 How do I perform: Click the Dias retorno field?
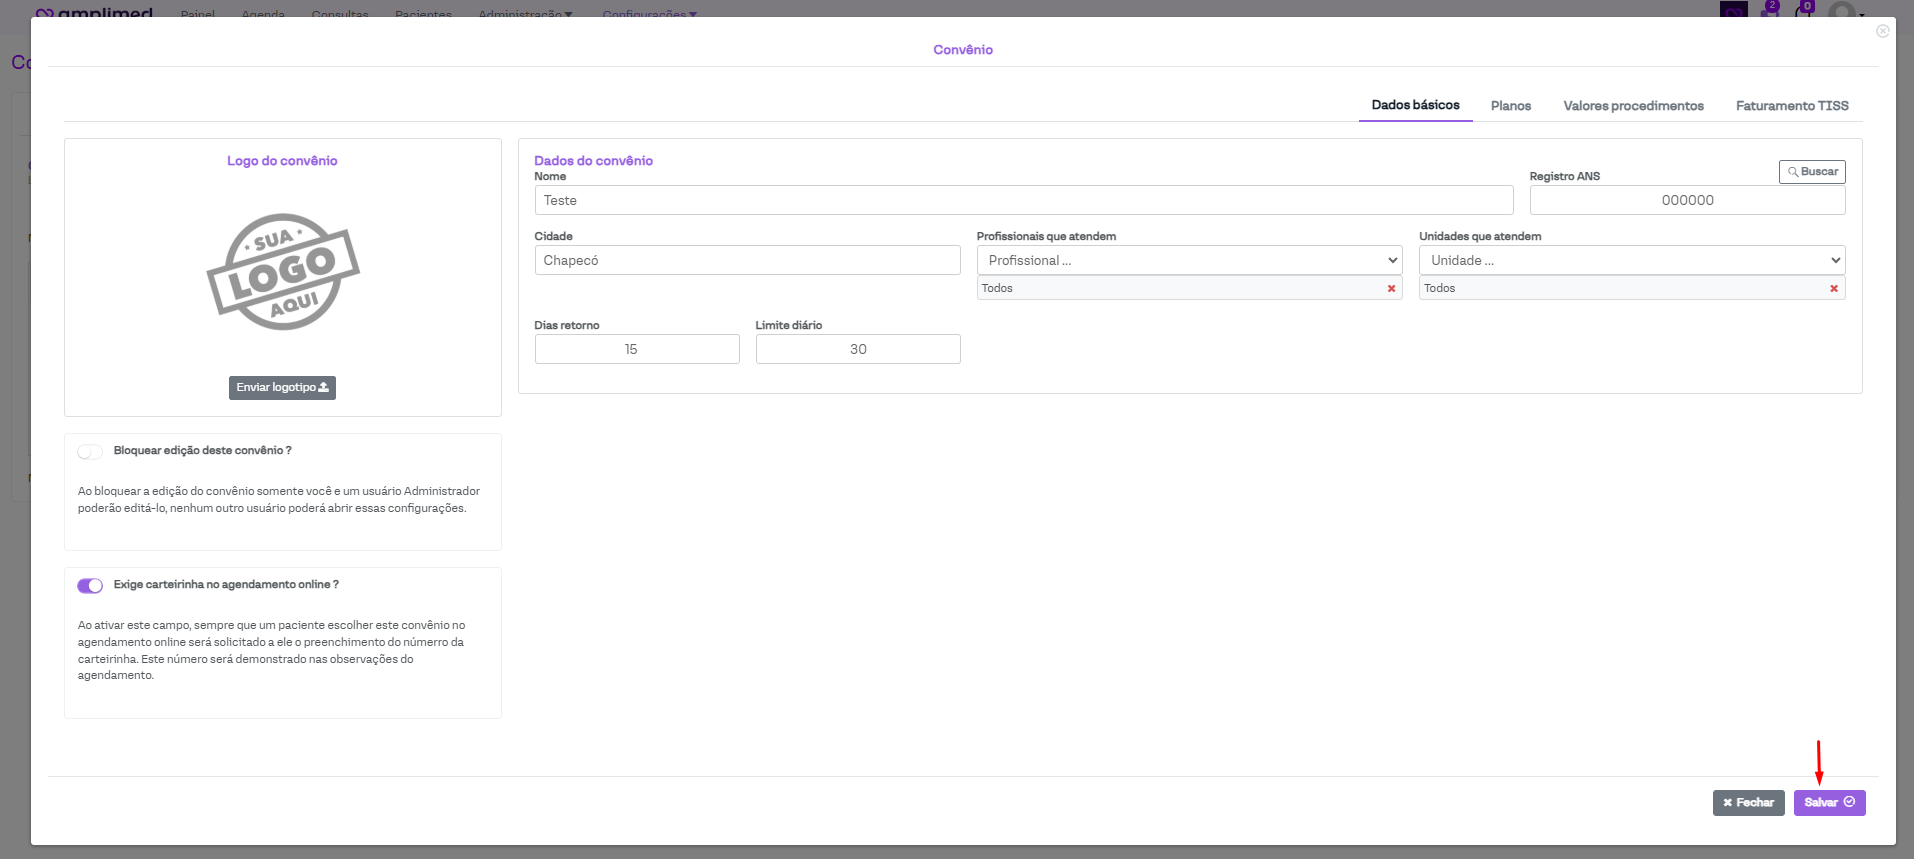[636, 349]
